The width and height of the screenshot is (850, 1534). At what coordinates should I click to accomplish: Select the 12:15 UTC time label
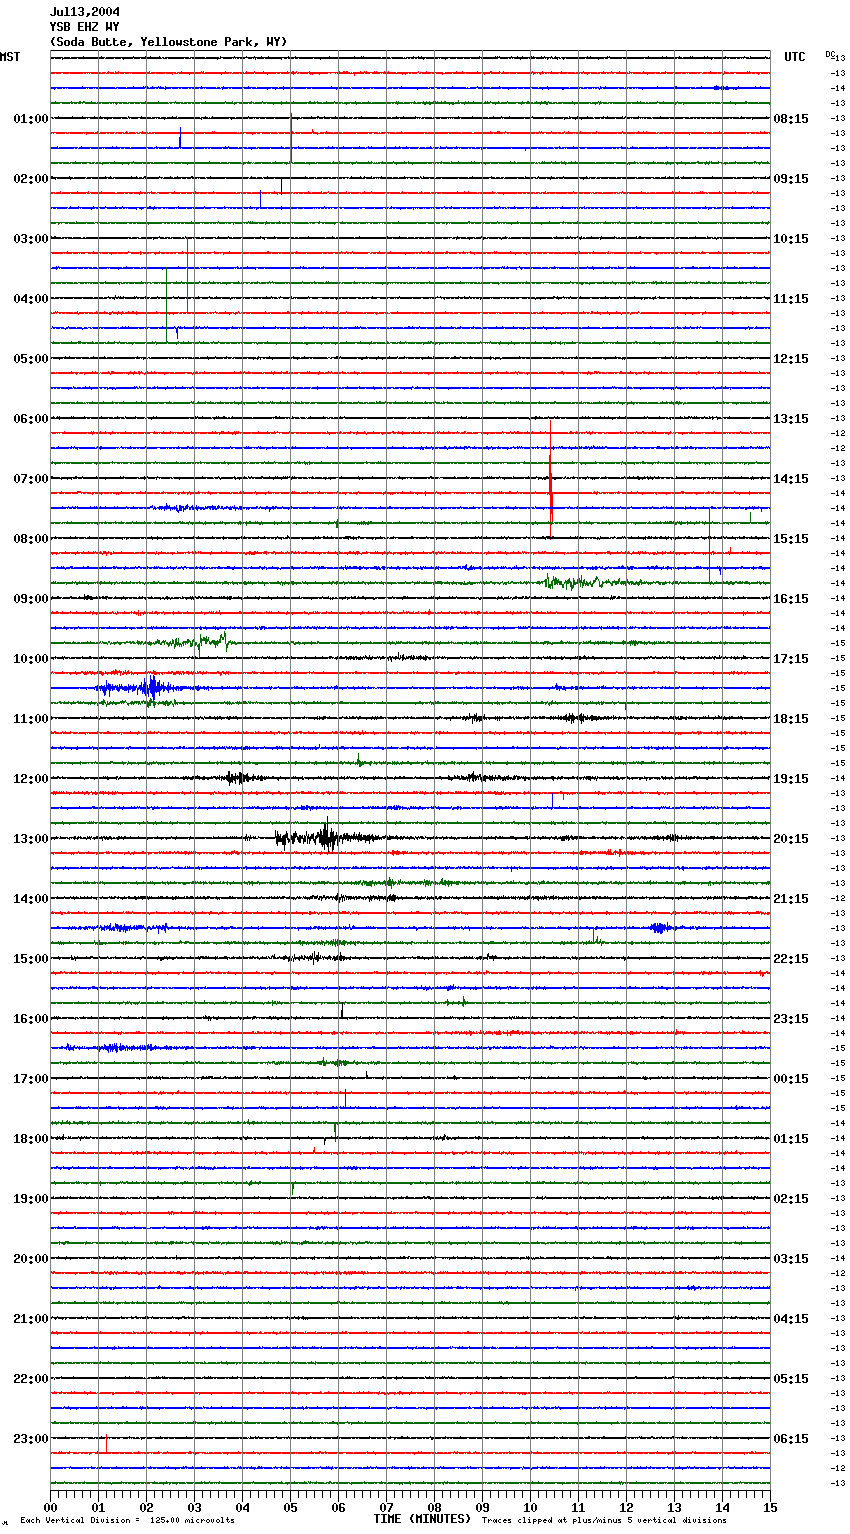(x=791, y=359)
